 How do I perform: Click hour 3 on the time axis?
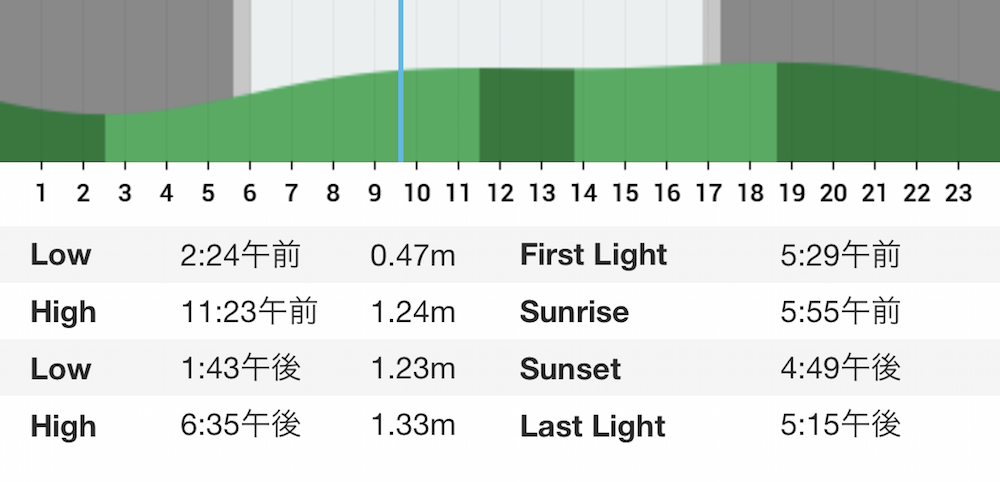[x=125, y=193]
